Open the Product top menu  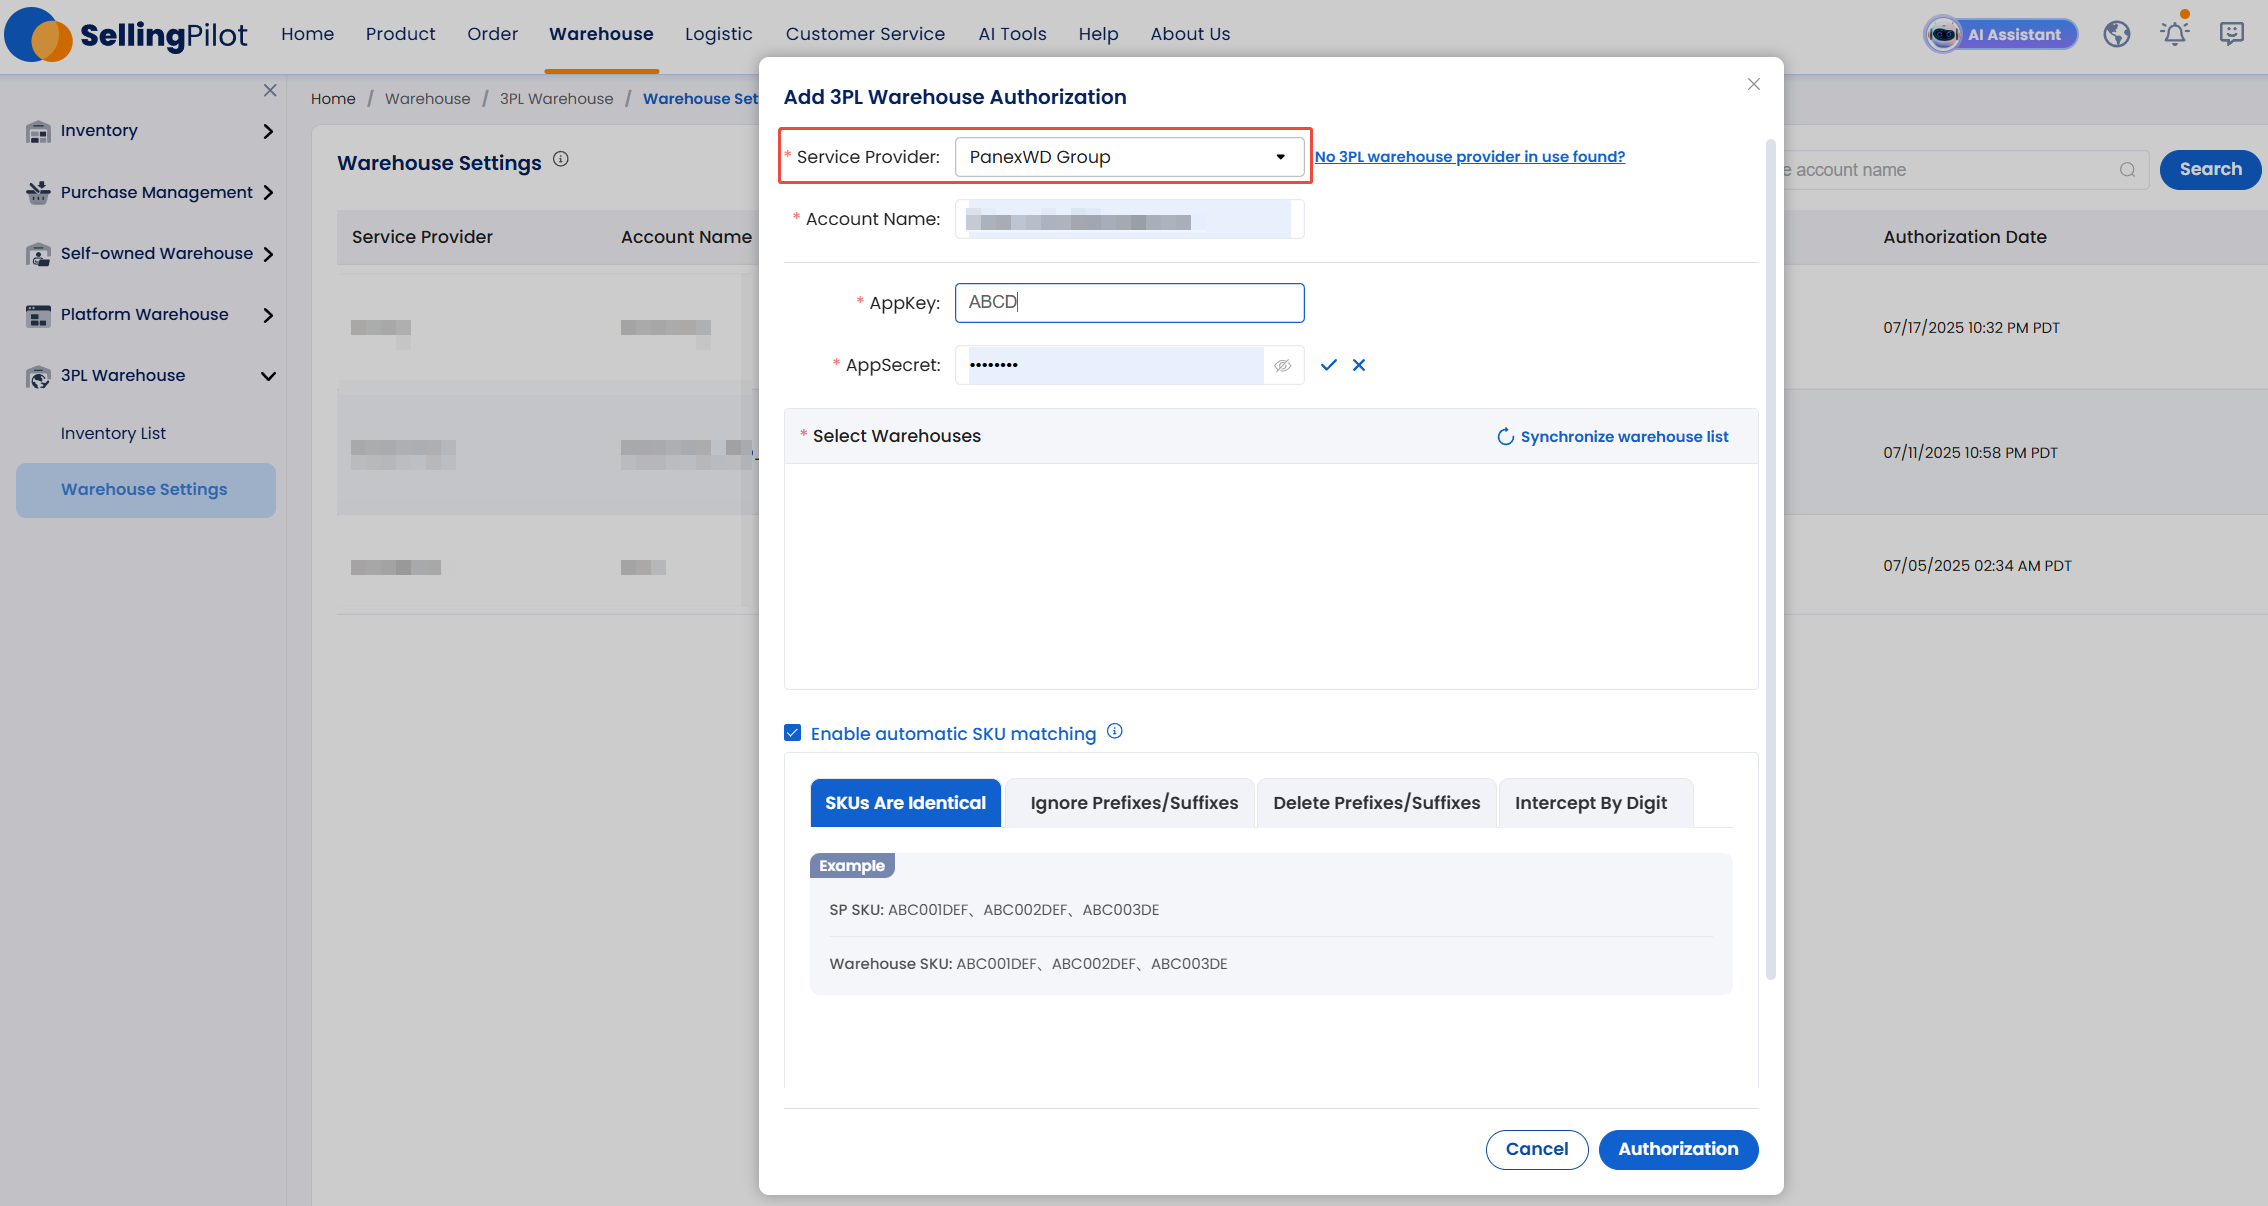[x=400, y=34]
